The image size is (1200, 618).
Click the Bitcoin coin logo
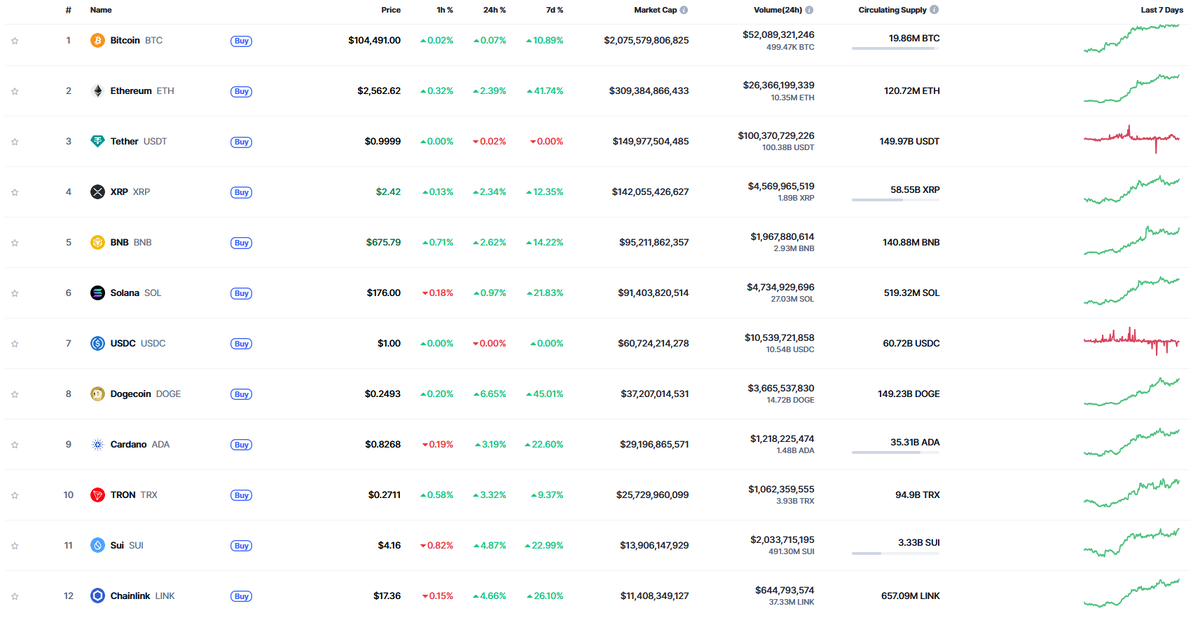(x=97, y=40)
